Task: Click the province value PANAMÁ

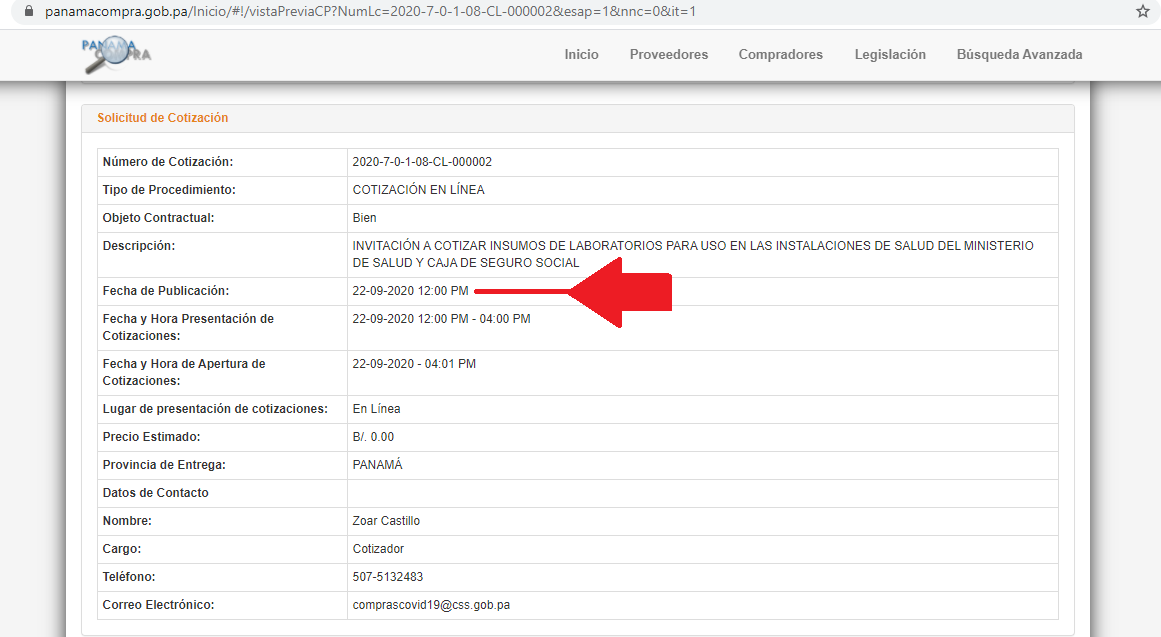Action: click(378, 464)
